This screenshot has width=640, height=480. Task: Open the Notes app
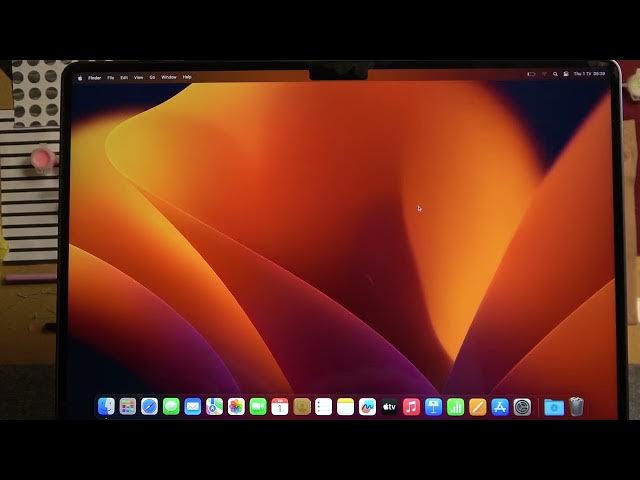click(x=346, y=407)
